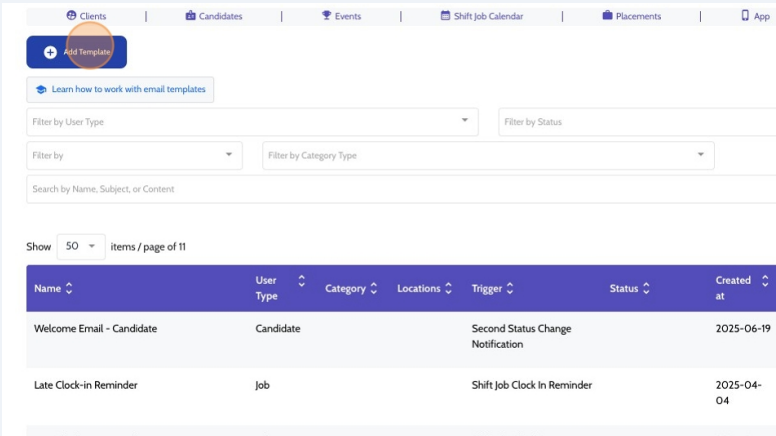Click the Clients smiley icon
This screenshot has width=776, height=436.
pos(71,16)
